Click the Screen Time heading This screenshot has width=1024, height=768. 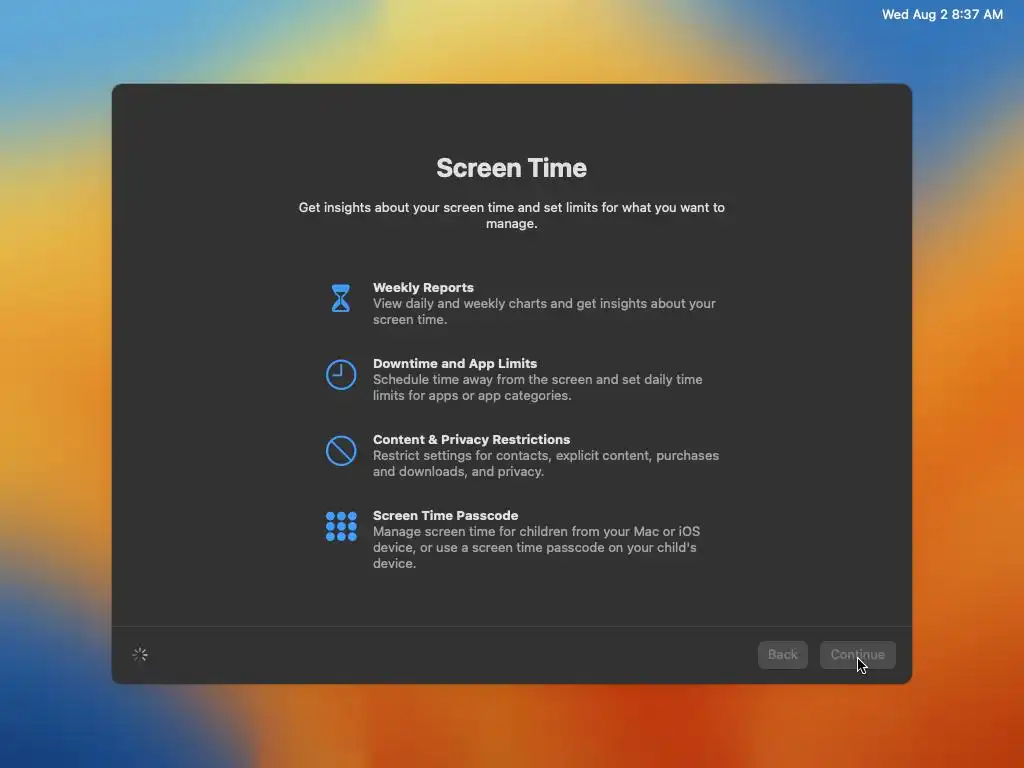pos(511,168)
